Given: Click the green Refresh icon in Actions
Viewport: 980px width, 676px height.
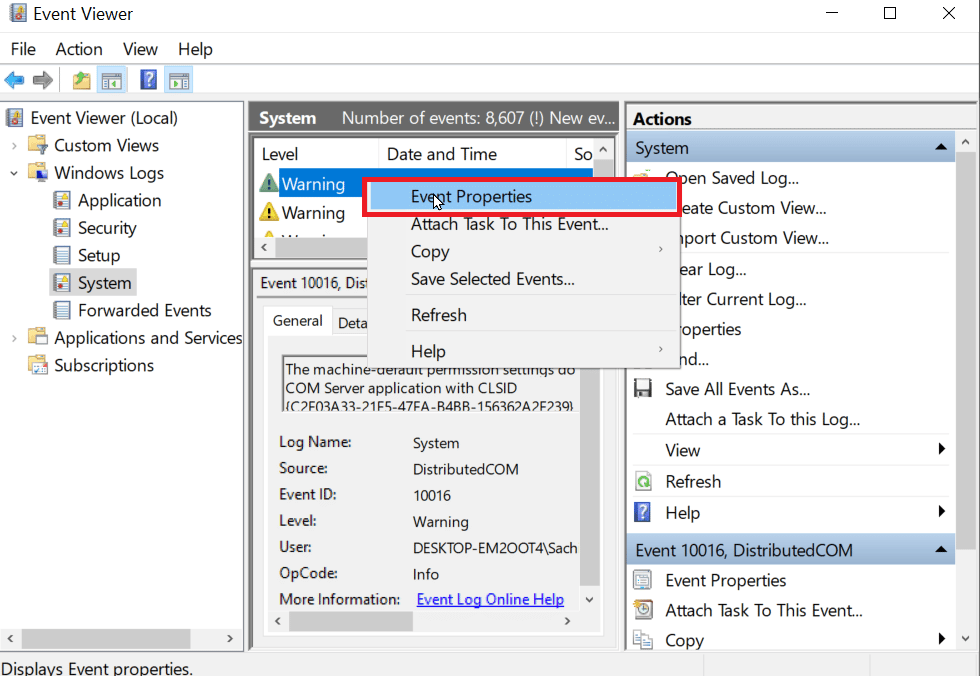Looking at the screenshot, I should (642, 481).
